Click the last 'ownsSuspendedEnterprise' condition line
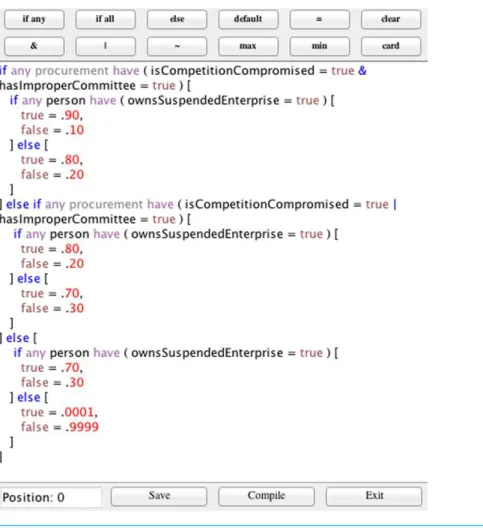483x528 pixels. click(175, 353)
